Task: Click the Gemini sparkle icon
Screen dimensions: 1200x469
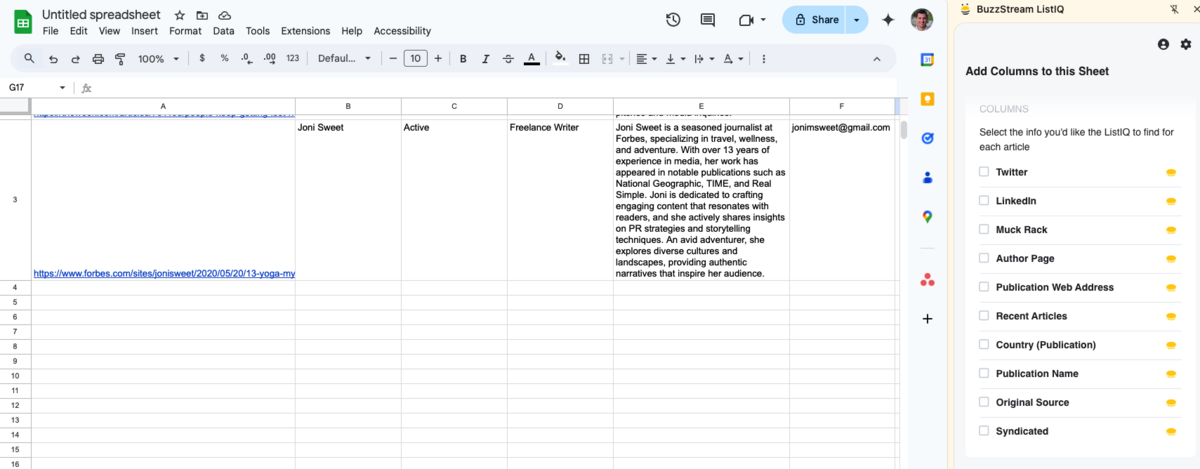Action: coord(887,20)
